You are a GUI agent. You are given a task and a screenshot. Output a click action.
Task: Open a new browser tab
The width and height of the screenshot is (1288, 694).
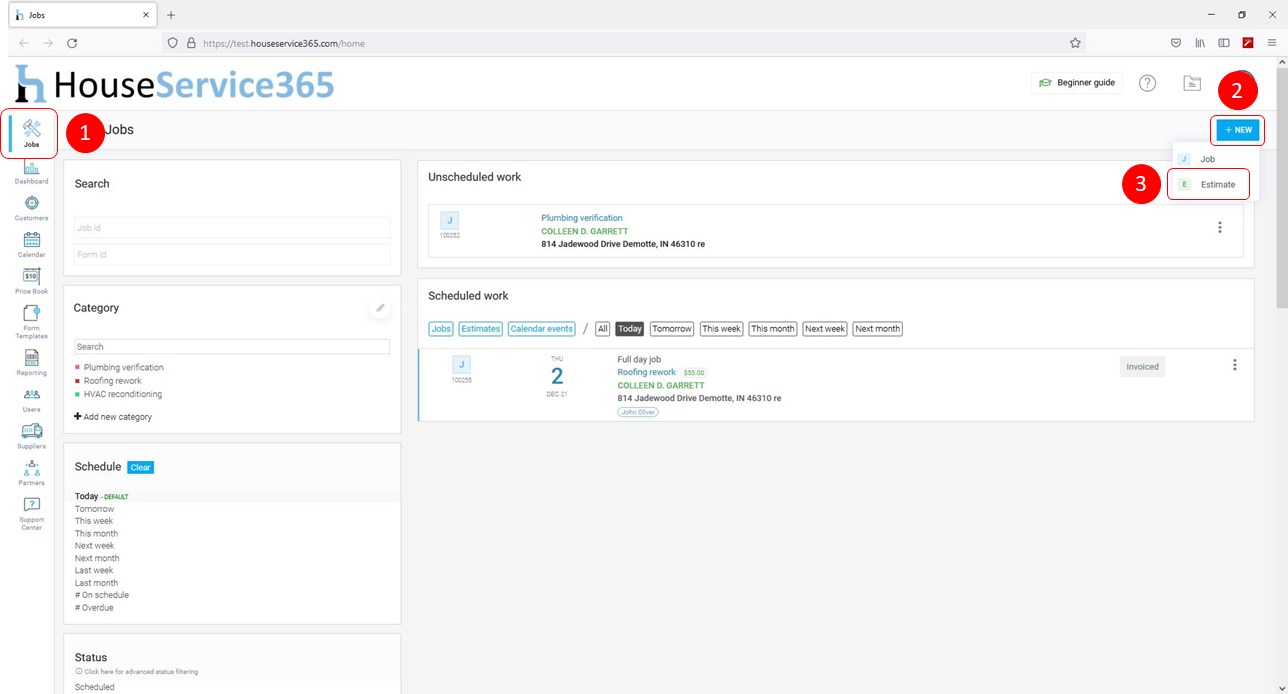[171, 15]
